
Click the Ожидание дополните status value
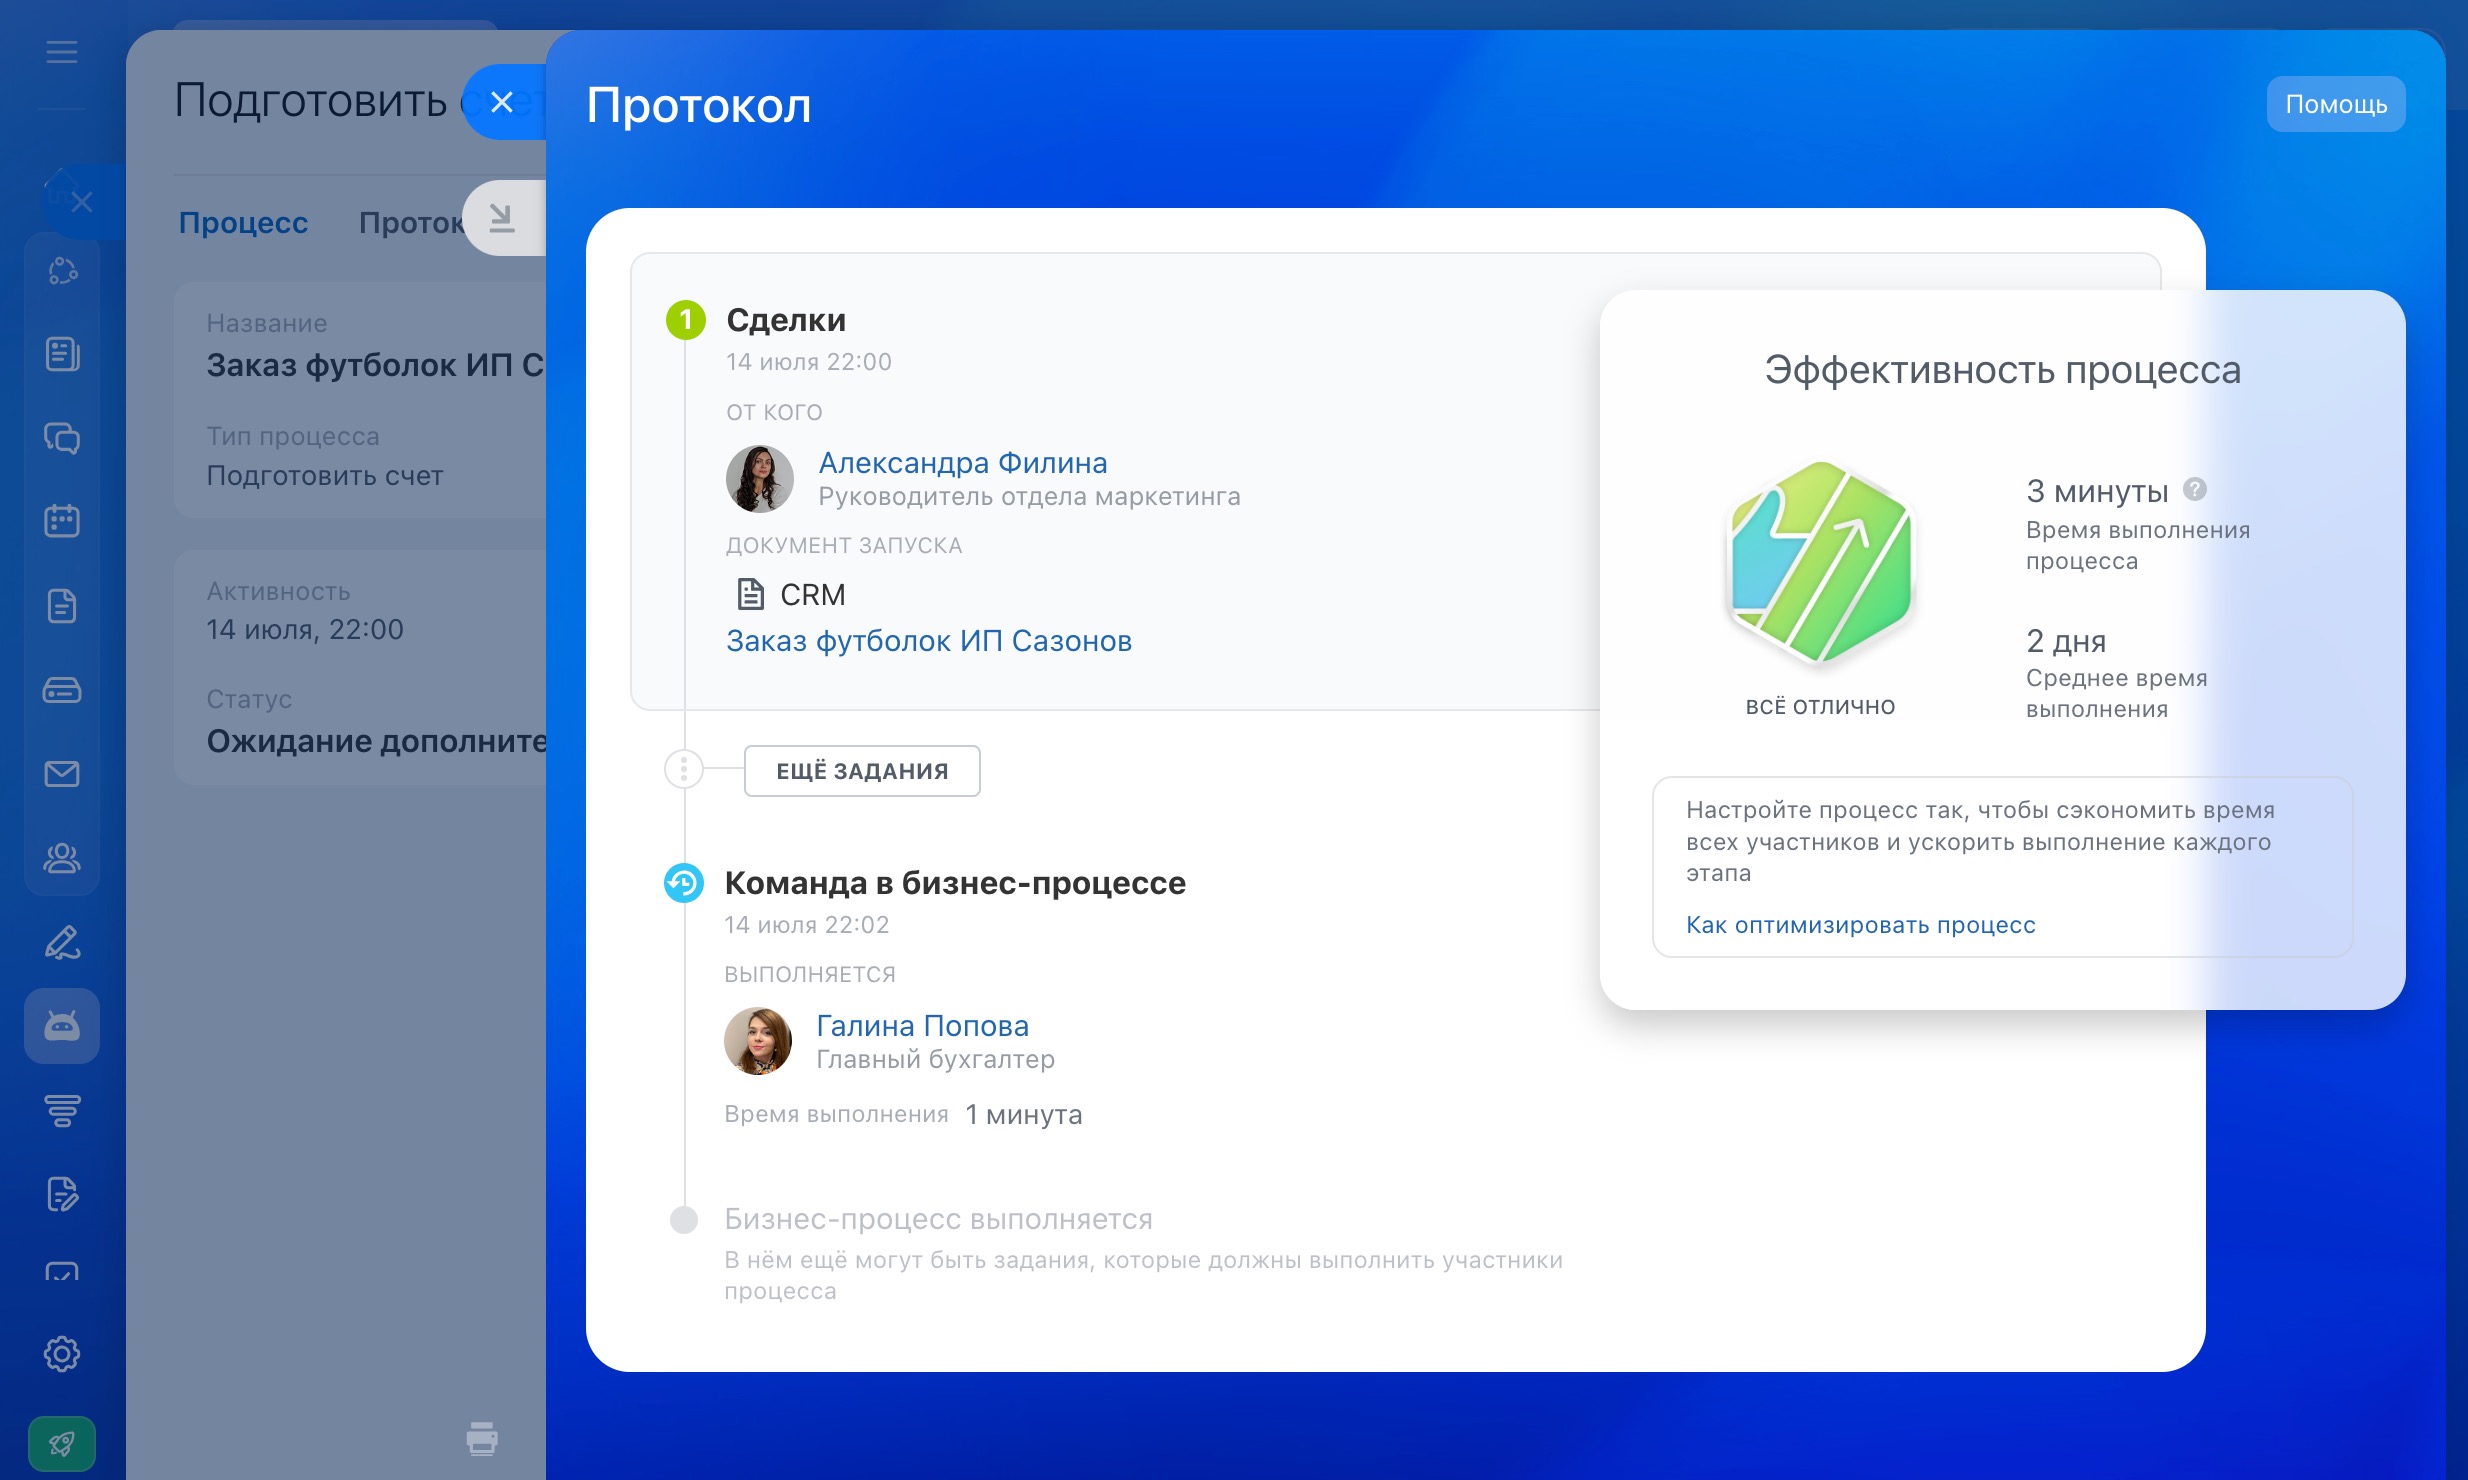click(376, 741)
